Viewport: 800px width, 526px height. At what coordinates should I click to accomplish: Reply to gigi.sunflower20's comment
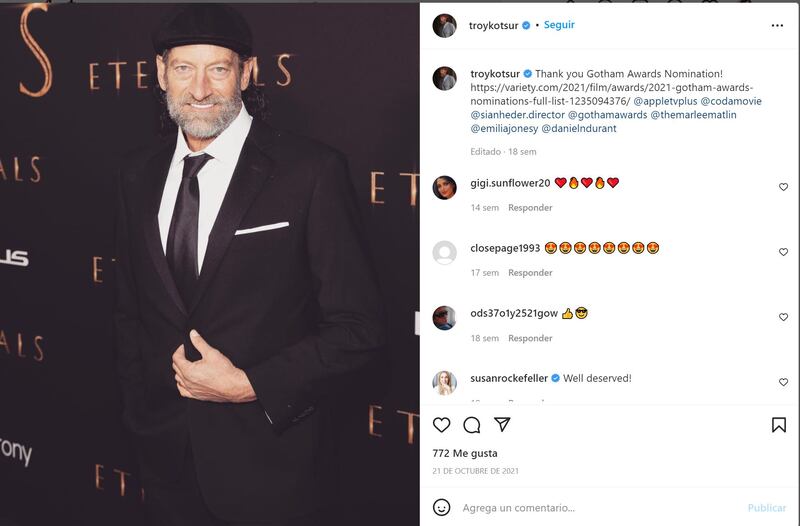tap(530, 208)
